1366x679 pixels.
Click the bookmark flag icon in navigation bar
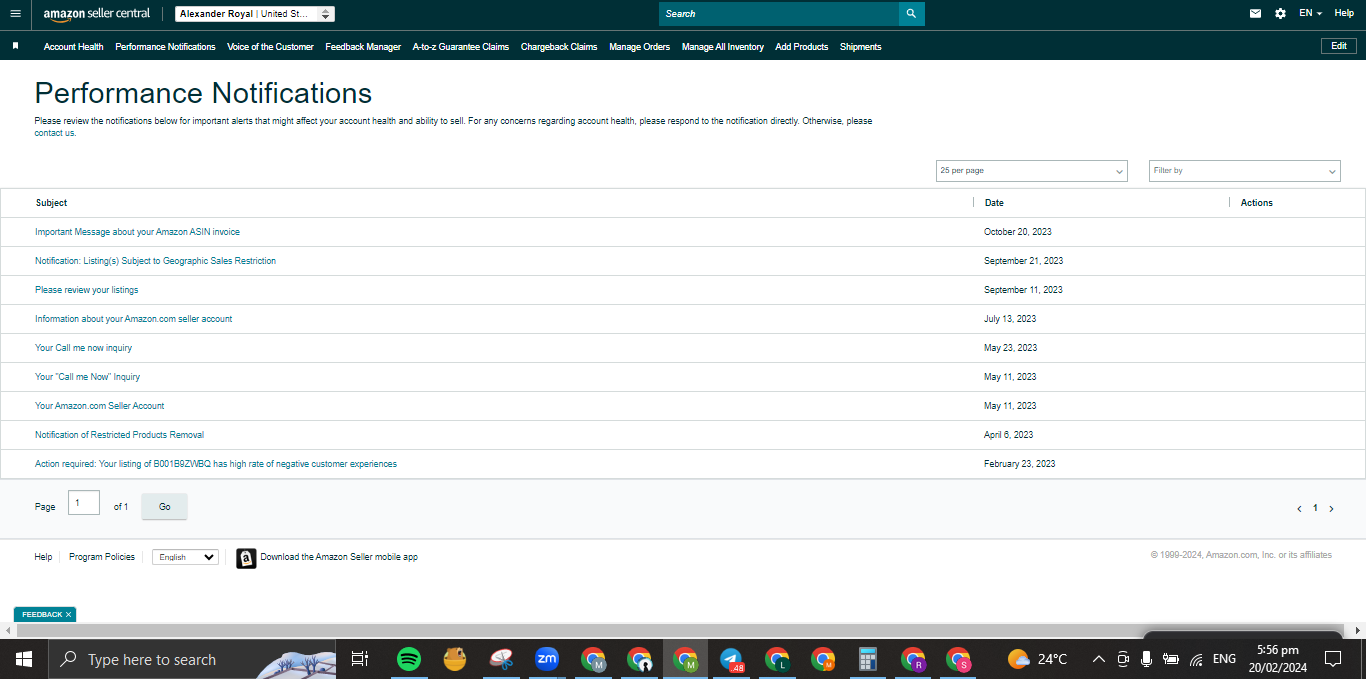(x=15, y=46)
